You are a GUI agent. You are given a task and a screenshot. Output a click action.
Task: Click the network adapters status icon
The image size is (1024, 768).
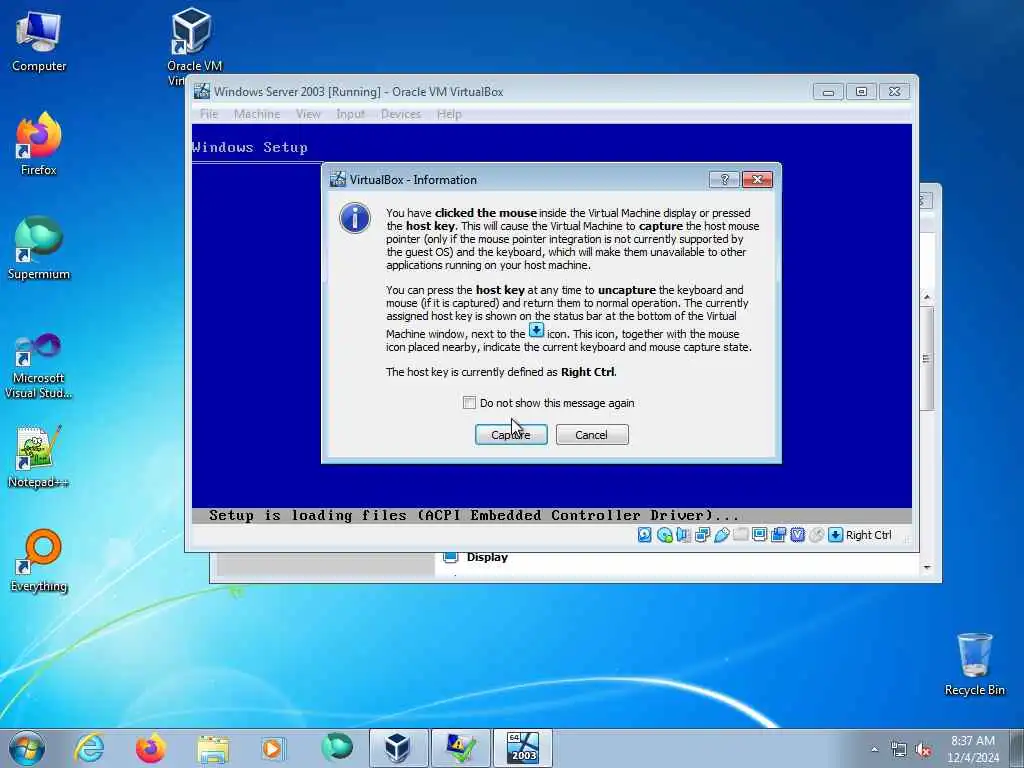click(703, 535)
